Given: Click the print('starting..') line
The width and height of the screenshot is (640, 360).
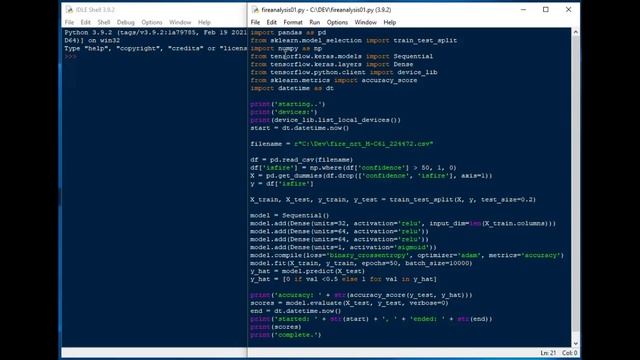Looking at the screenshot, I should click(x=288, y=104).
